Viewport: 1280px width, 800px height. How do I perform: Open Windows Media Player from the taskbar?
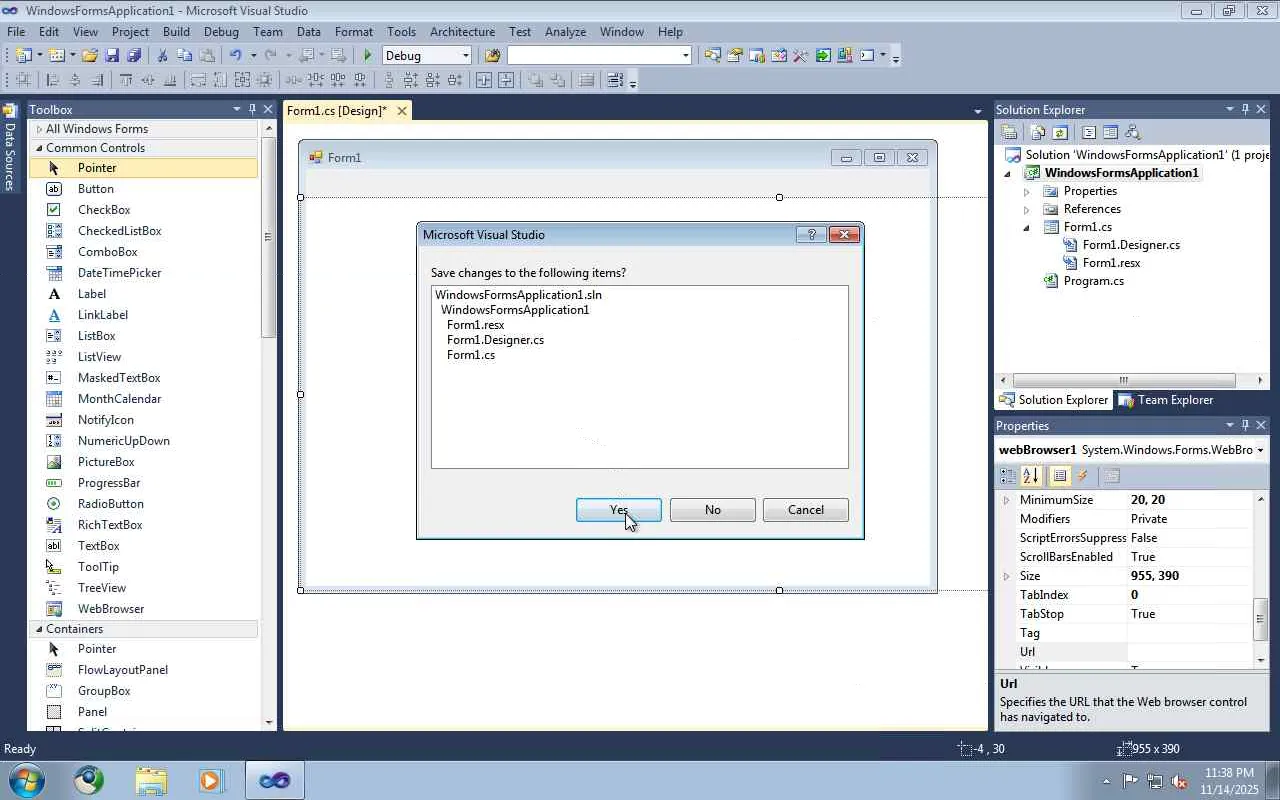[x=211, y=780]
